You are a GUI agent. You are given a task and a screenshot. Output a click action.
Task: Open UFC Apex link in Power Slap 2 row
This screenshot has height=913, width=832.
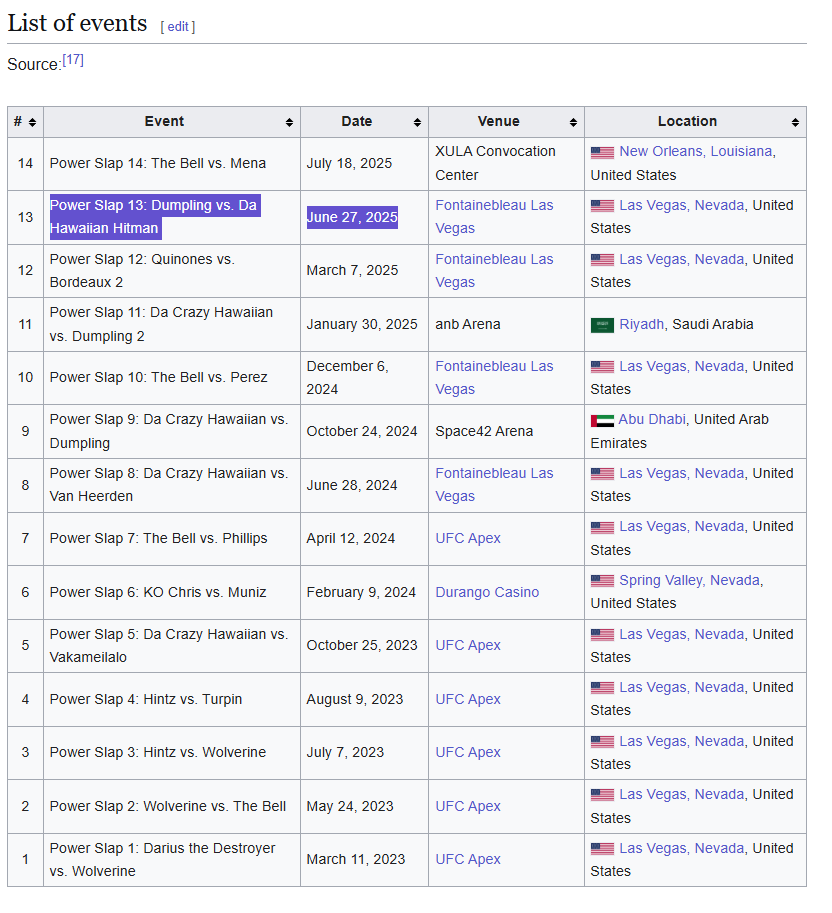[468, 806]
